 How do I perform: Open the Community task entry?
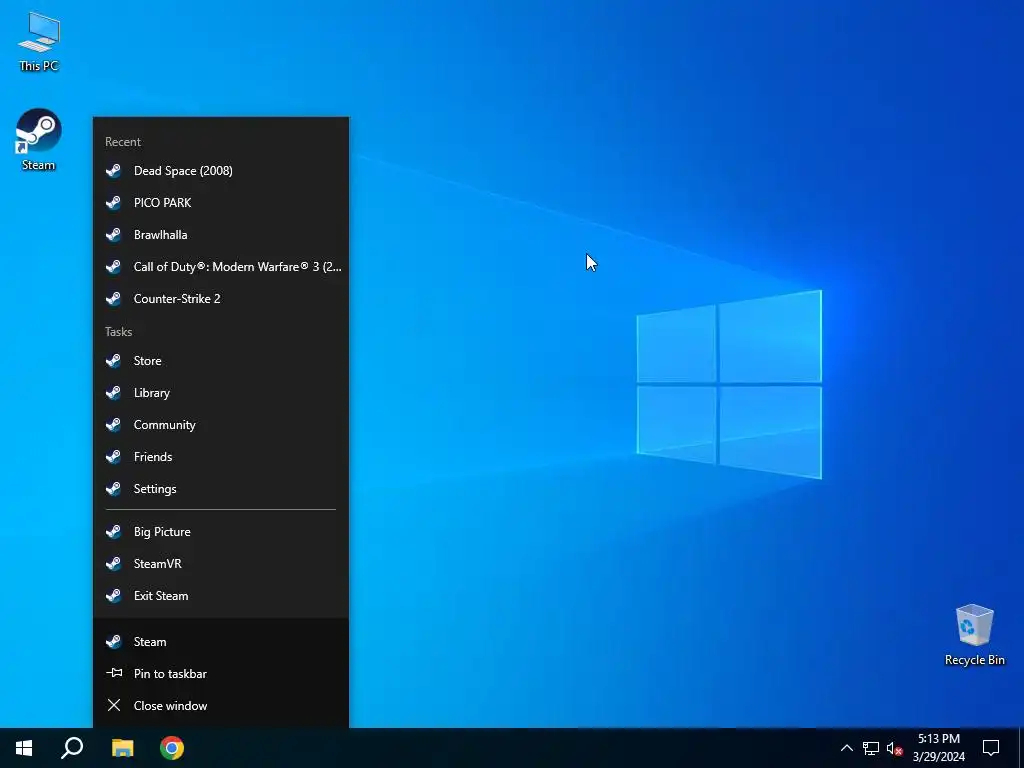pyautogui.click(x=221, y=424)
